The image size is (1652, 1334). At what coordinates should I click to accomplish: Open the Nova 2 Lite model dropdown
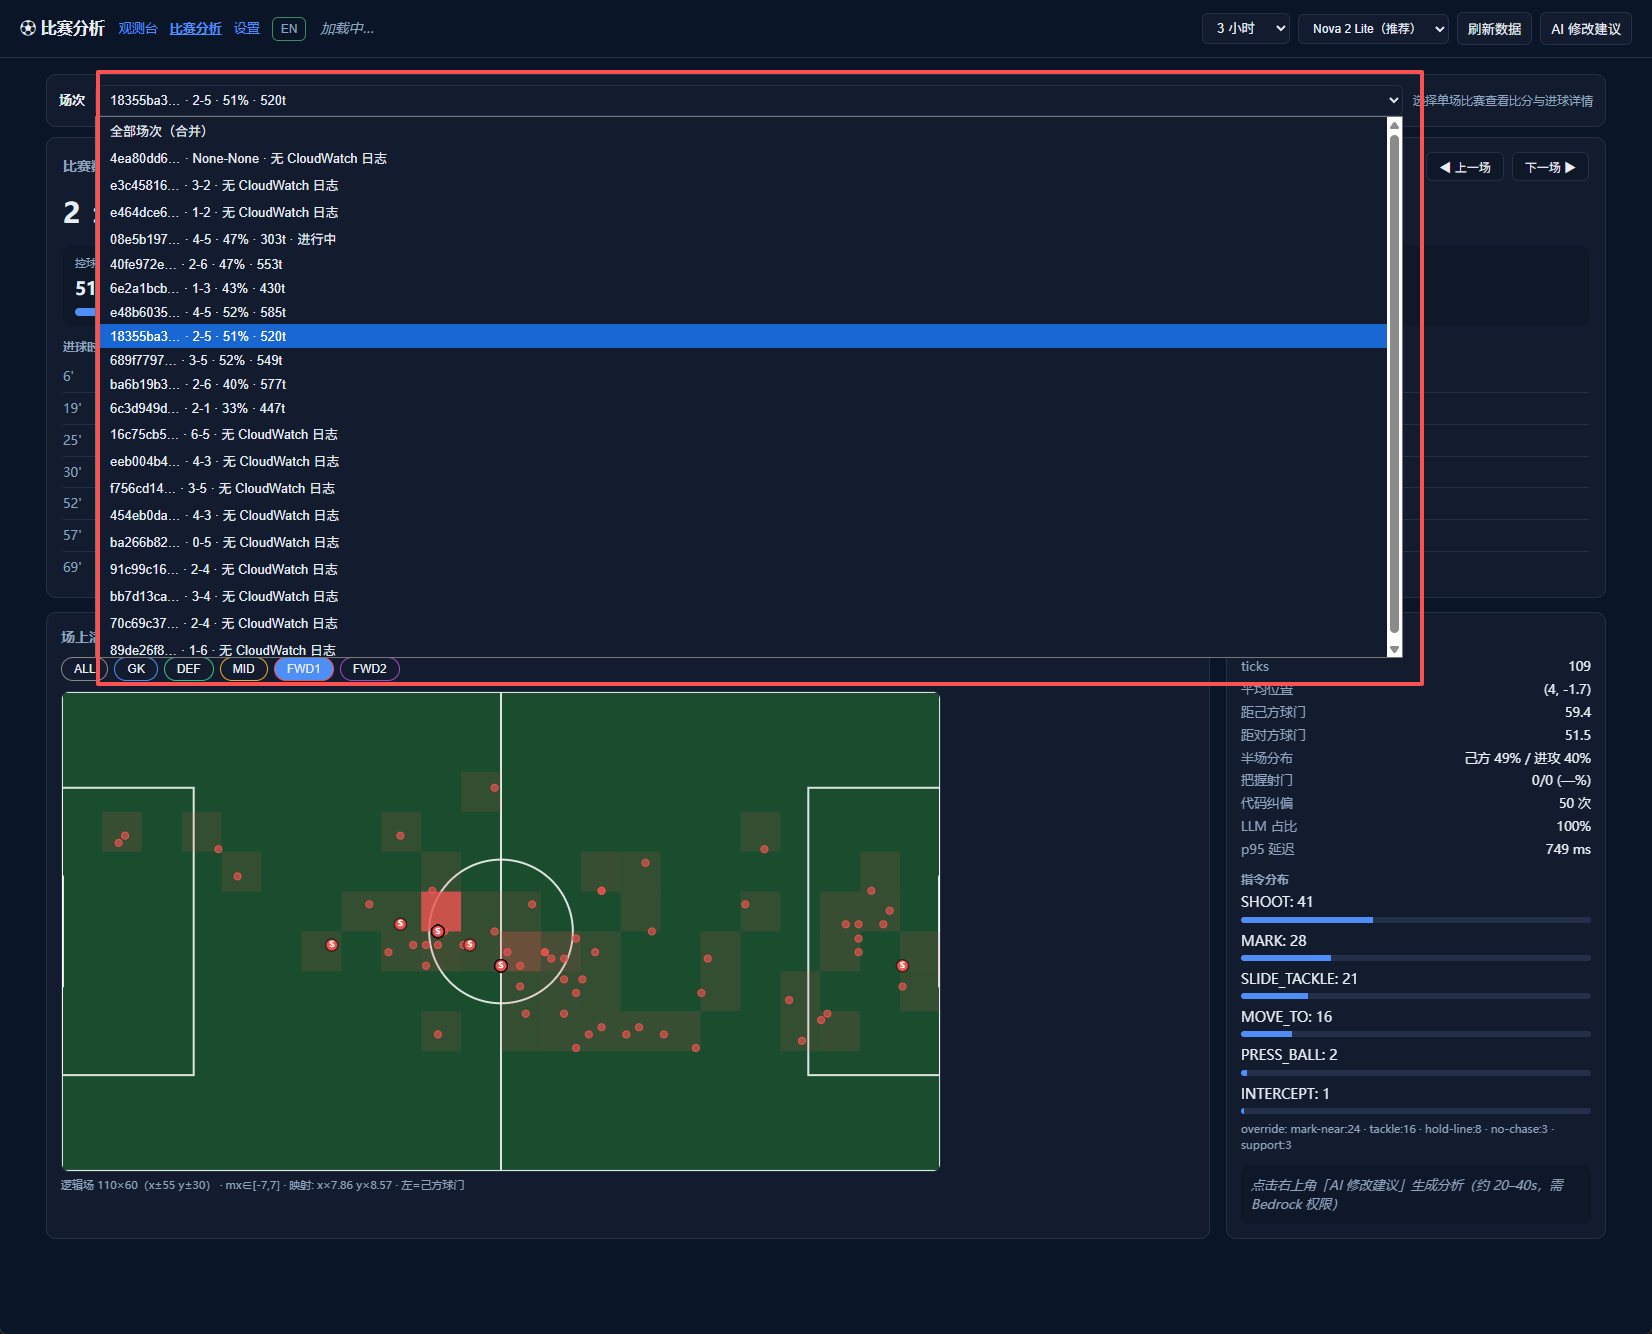1373,29
